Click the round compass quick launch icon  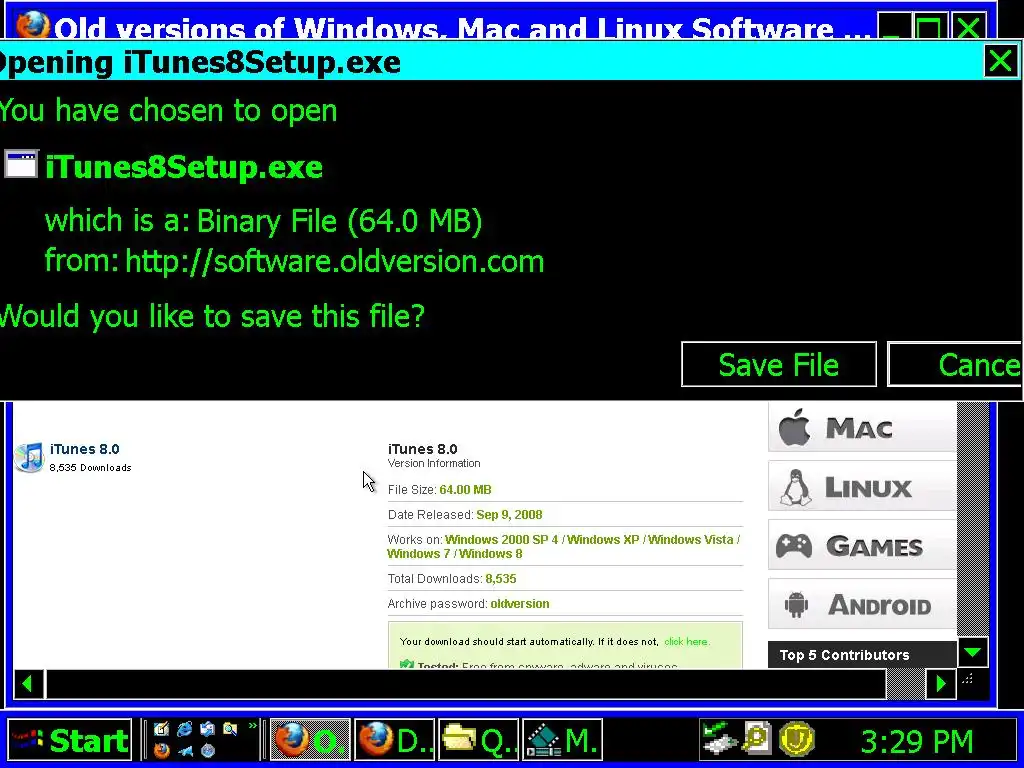click(208, 750)
